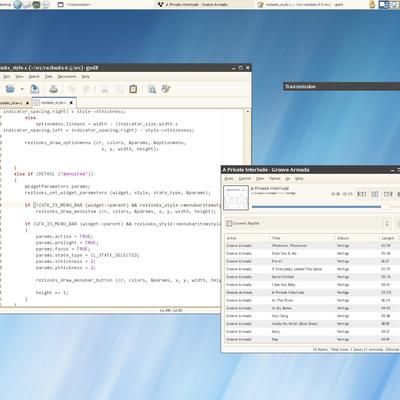The image size is (400, 400).
Task: Select the 'In My Bones' track
Action: [311, 308]
